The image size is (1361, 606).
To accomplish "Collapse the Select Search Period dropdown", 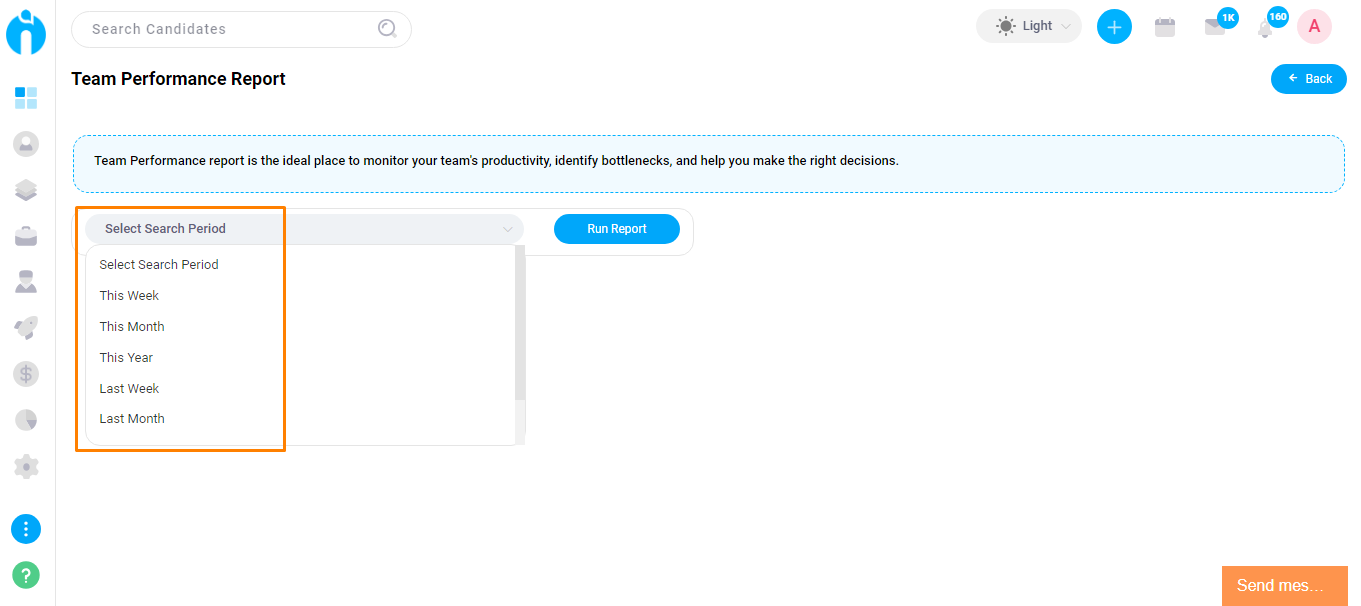I will (304, 229).
